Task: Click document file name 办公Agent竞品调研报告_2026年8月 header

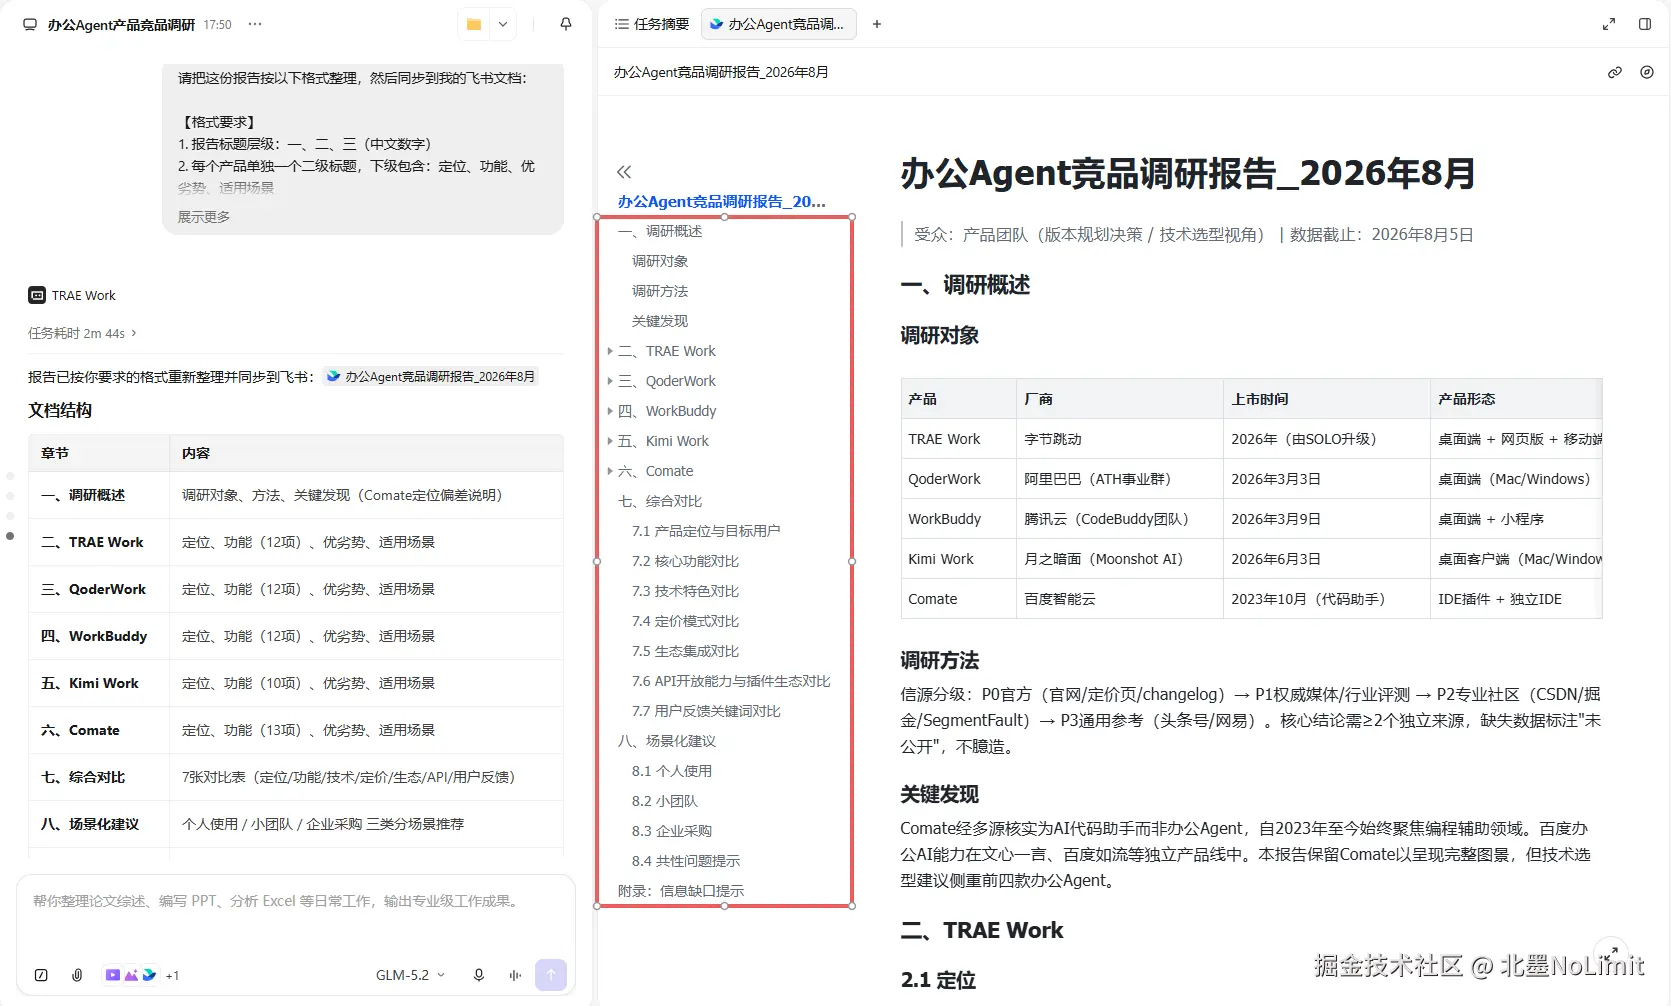Action: tap(721, 72)
